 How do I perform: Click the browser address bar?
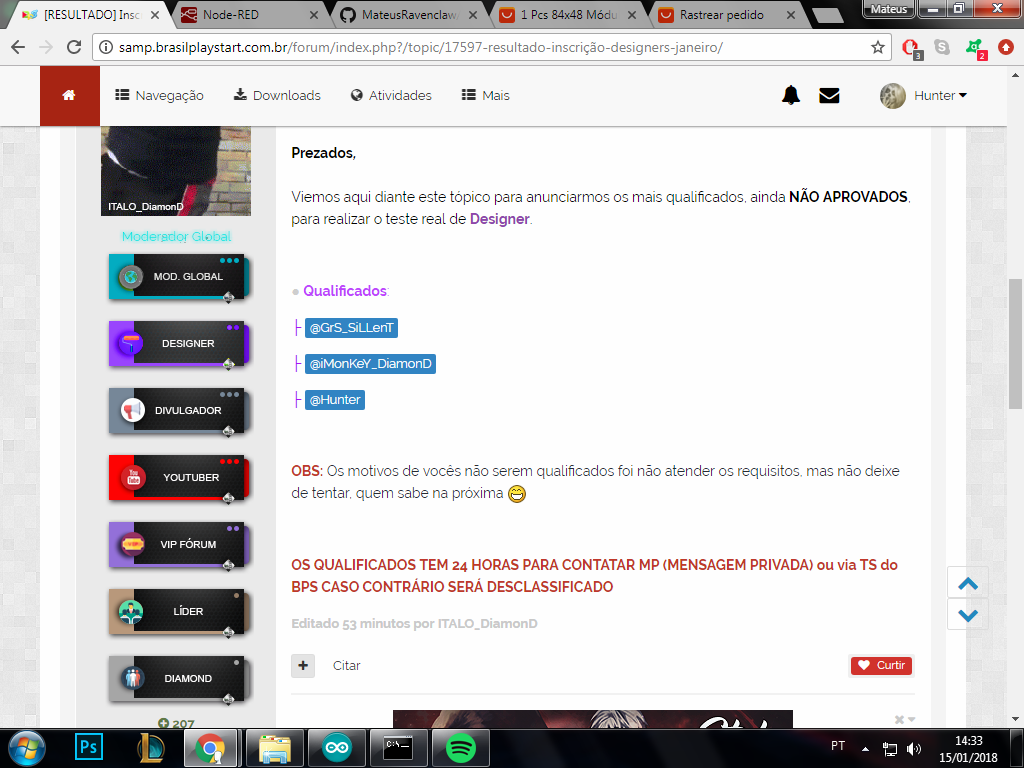tap(480, 47)
